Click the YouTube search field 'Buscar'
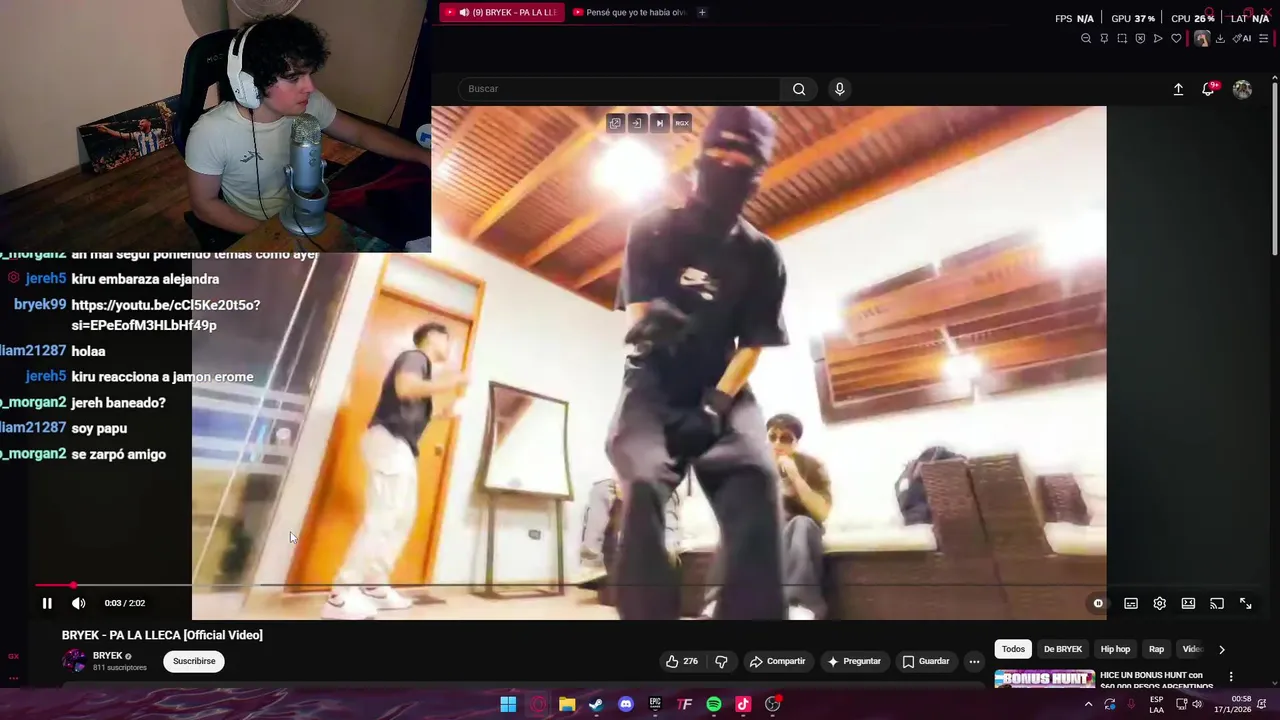 click(x=620, y=89)
